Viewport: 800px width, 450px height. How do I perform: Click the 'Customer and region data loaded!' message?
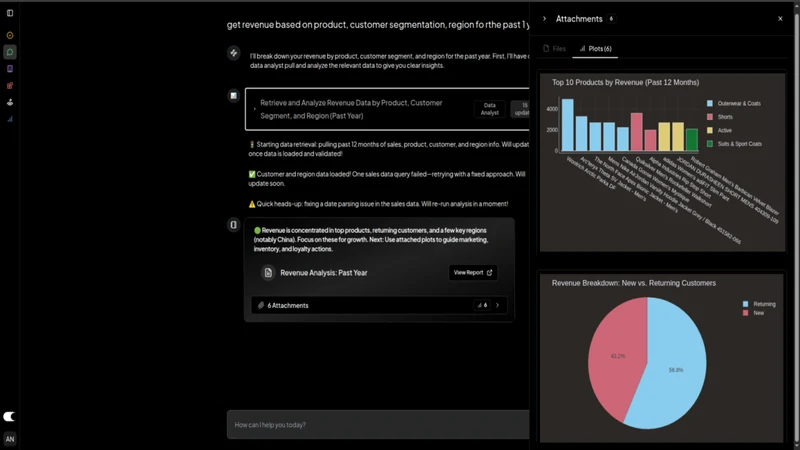coord(387,179)
